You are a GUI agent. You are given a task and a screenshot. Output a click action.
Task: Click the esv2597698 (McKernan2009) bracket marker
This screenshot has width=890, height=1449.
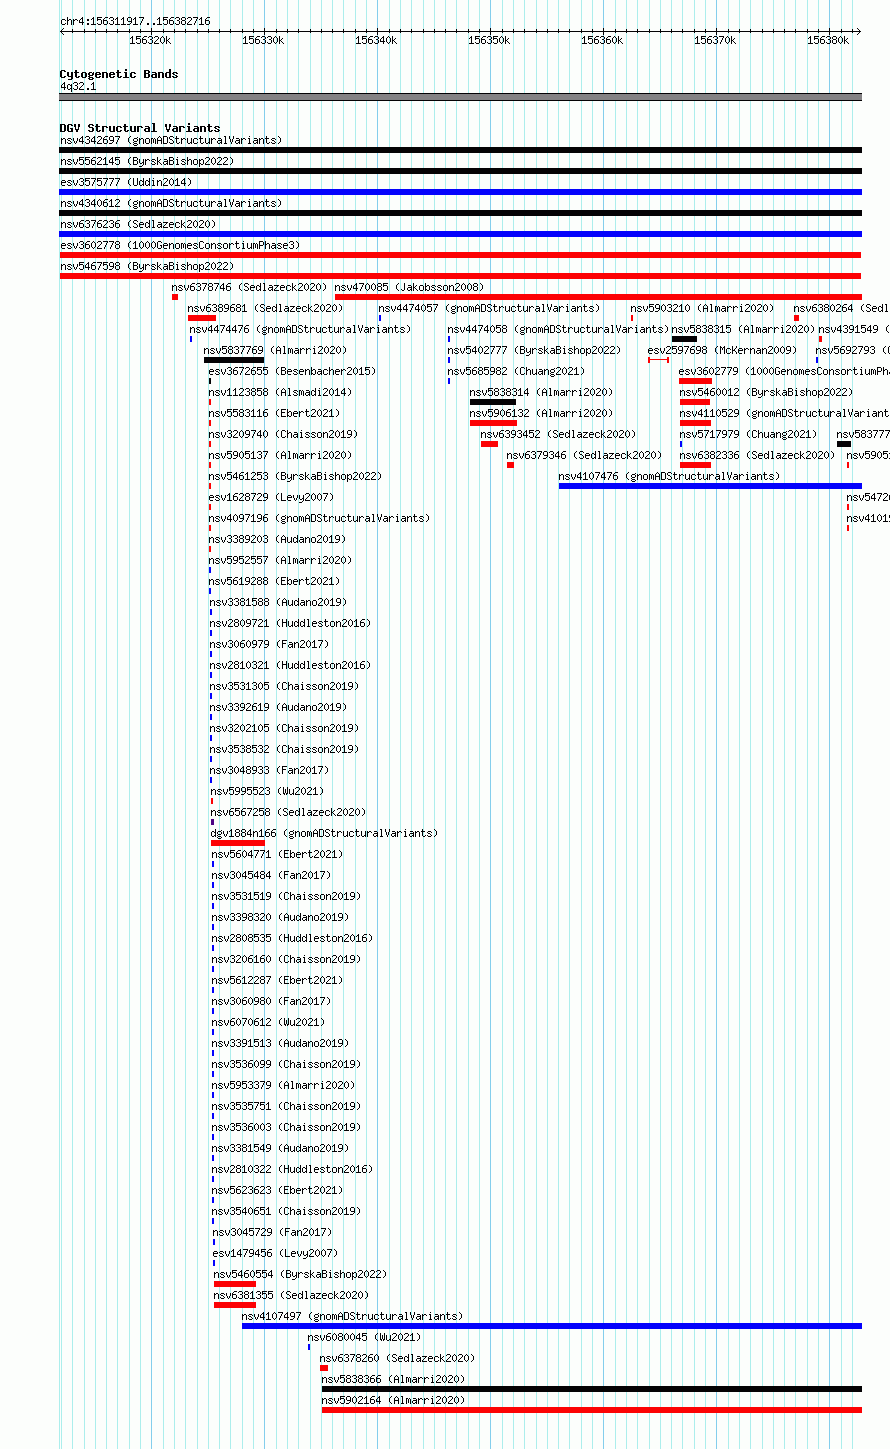tap(658, 360)
